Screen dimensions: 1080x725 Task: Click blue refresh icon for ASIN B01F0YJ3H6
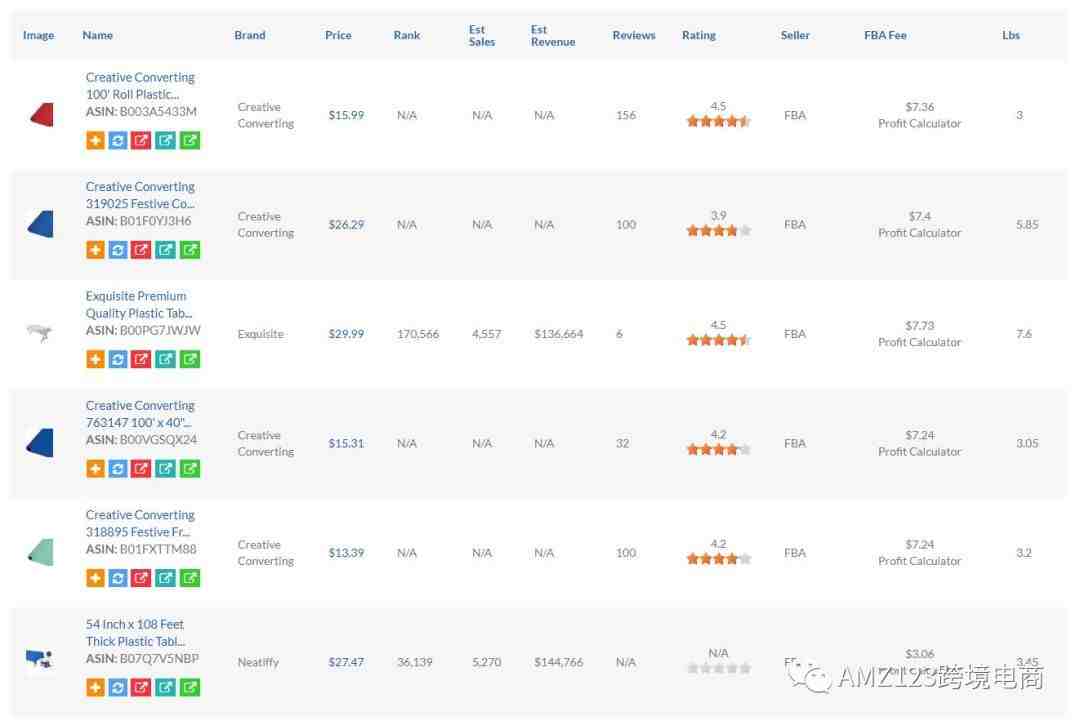(x=118, y=250)
